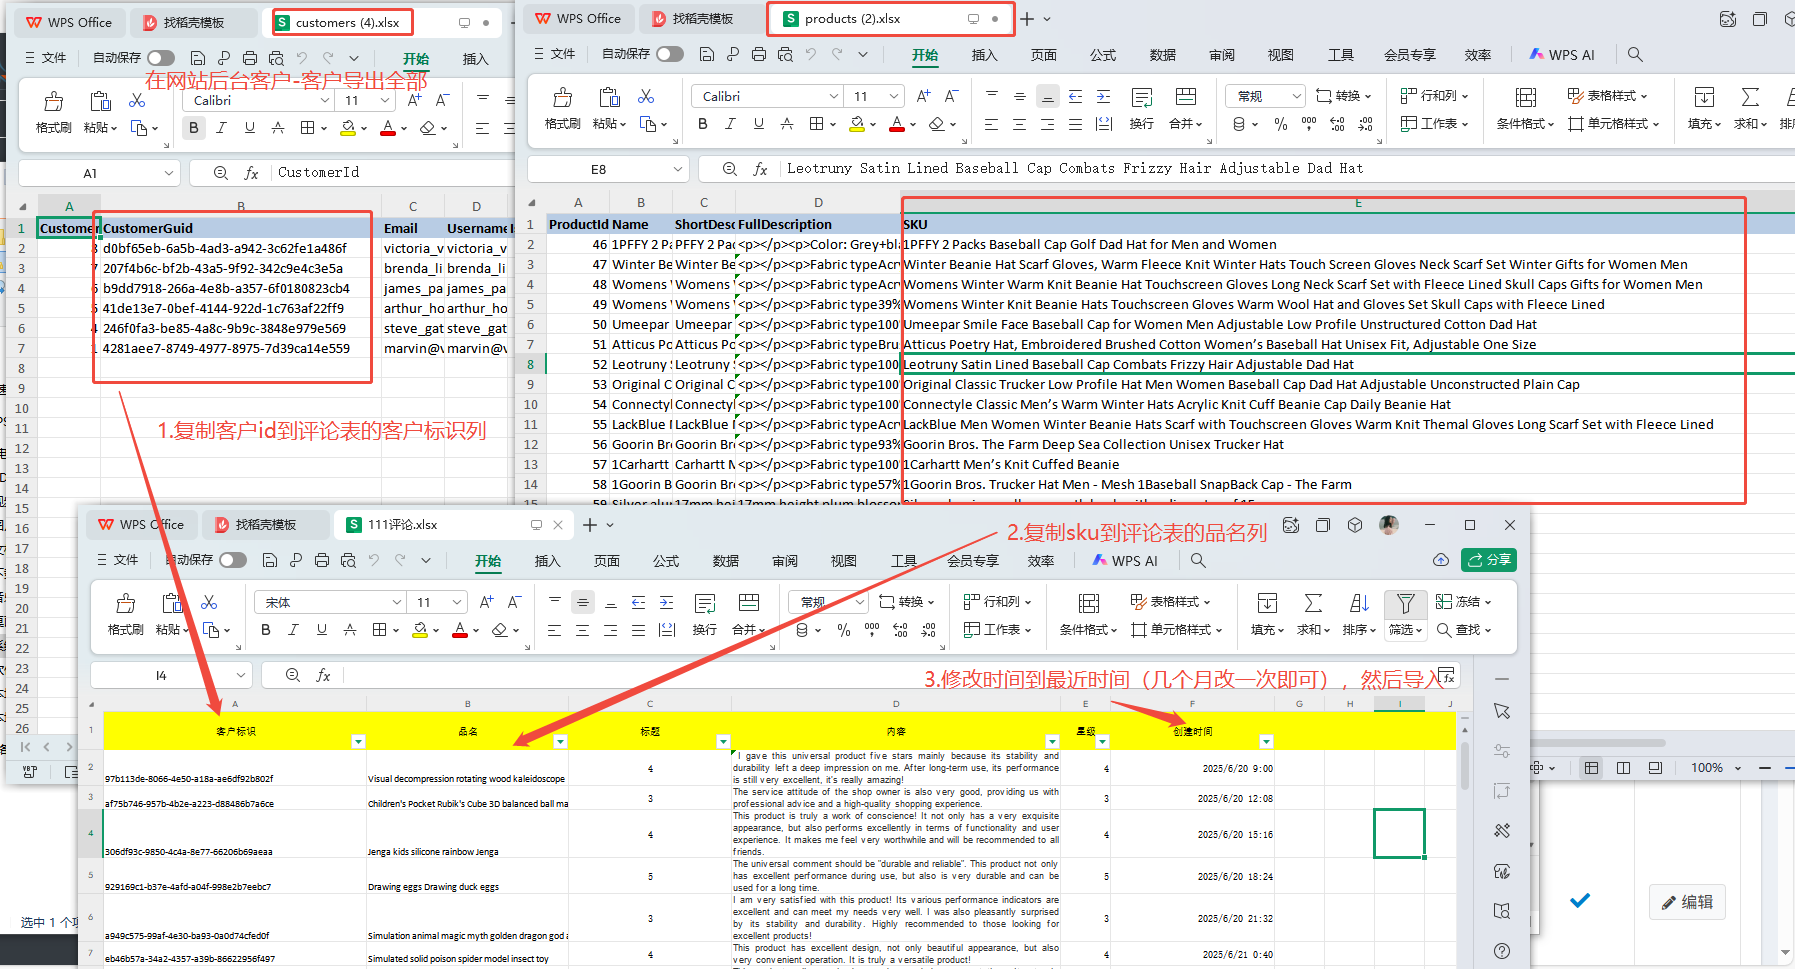Click the 格式刷 format painter in customers window
1795x969 pixels.
54,102
